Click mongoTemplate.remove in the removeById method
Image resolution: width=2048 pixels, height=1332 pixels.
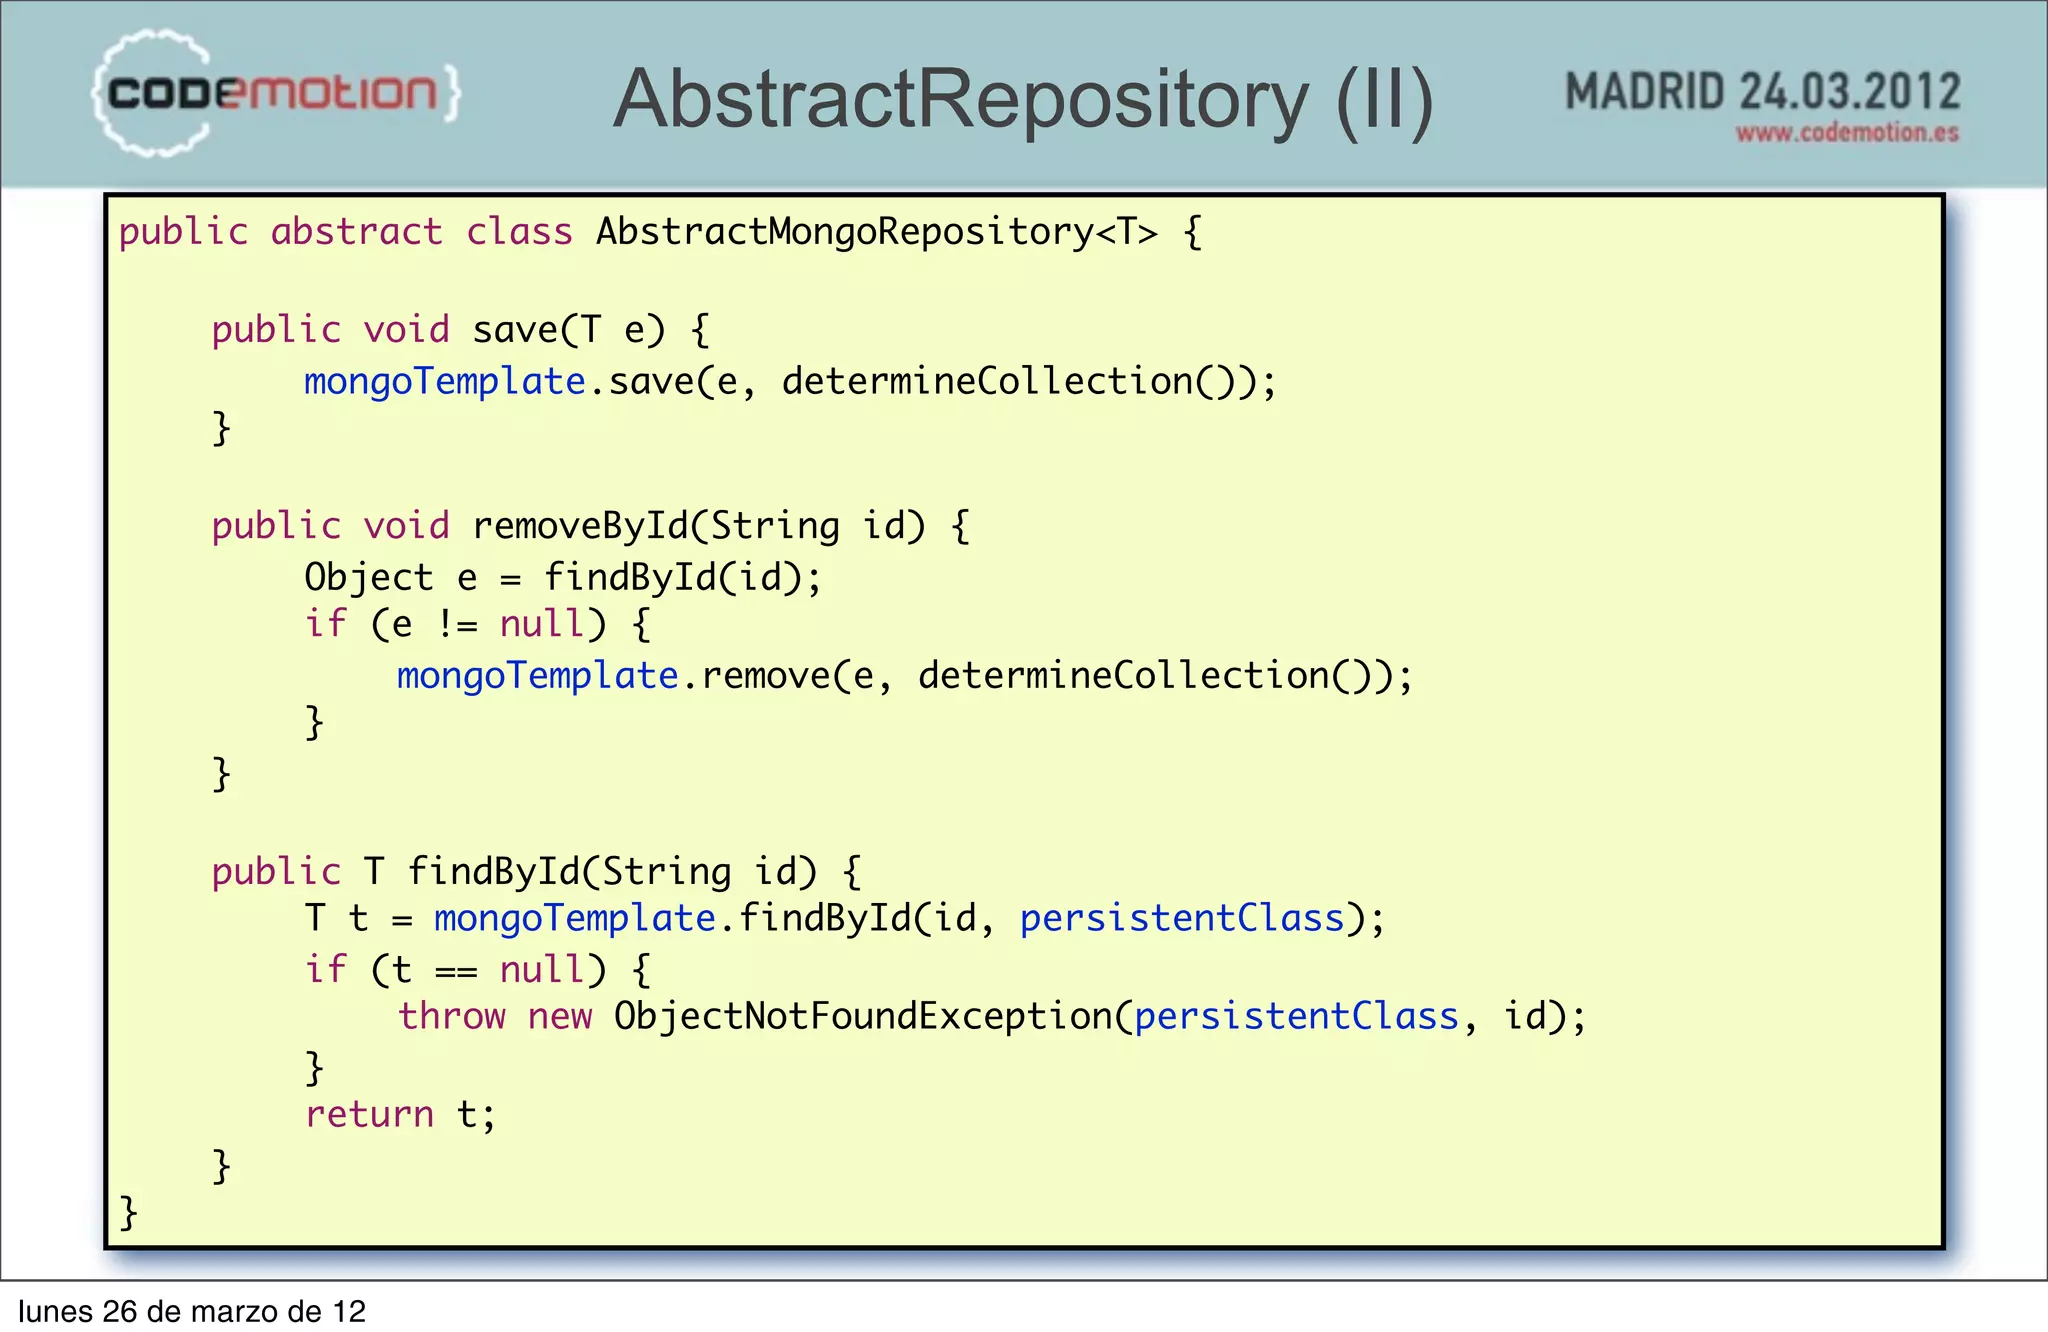pyautogui.click(x=614, y=677)
